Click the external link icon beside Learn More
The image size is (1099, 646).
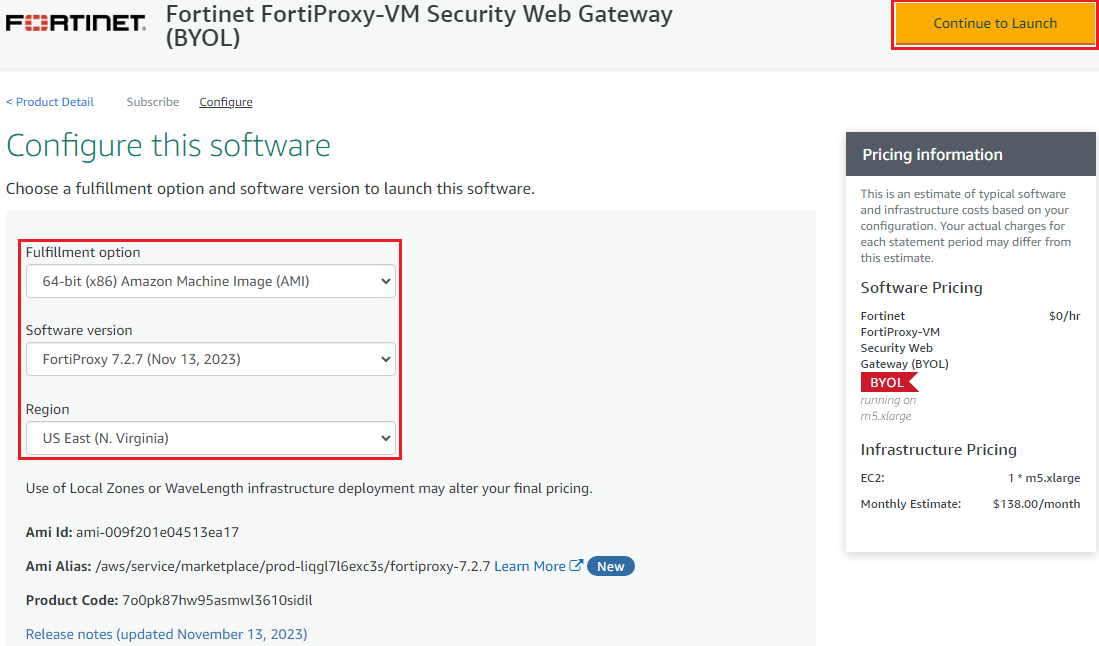click(576, 566)
